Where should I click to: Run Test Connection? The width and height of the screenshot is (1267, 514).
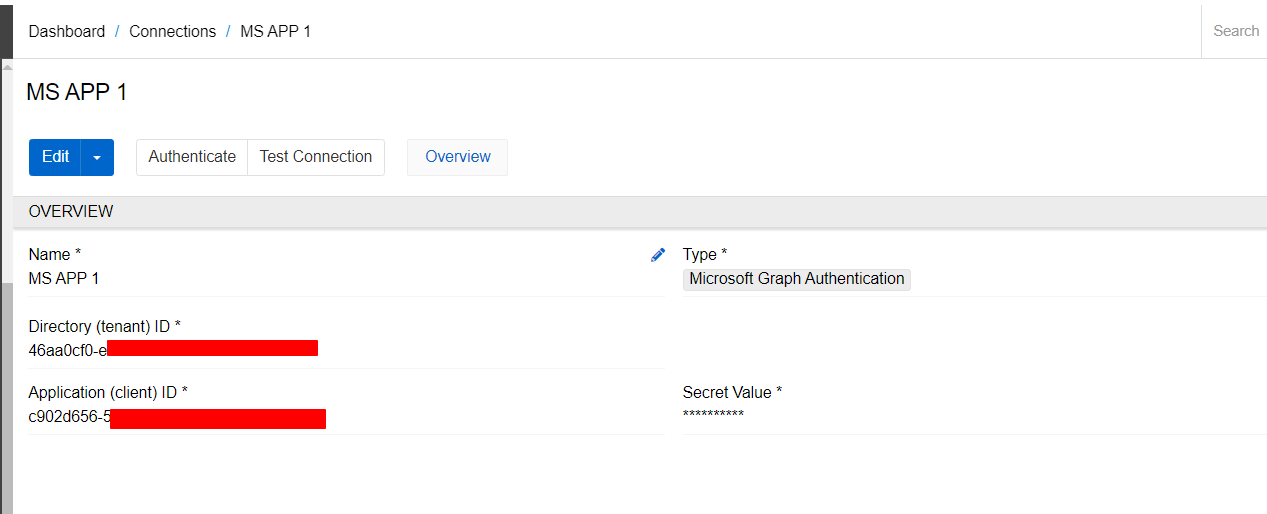[315, 157]
